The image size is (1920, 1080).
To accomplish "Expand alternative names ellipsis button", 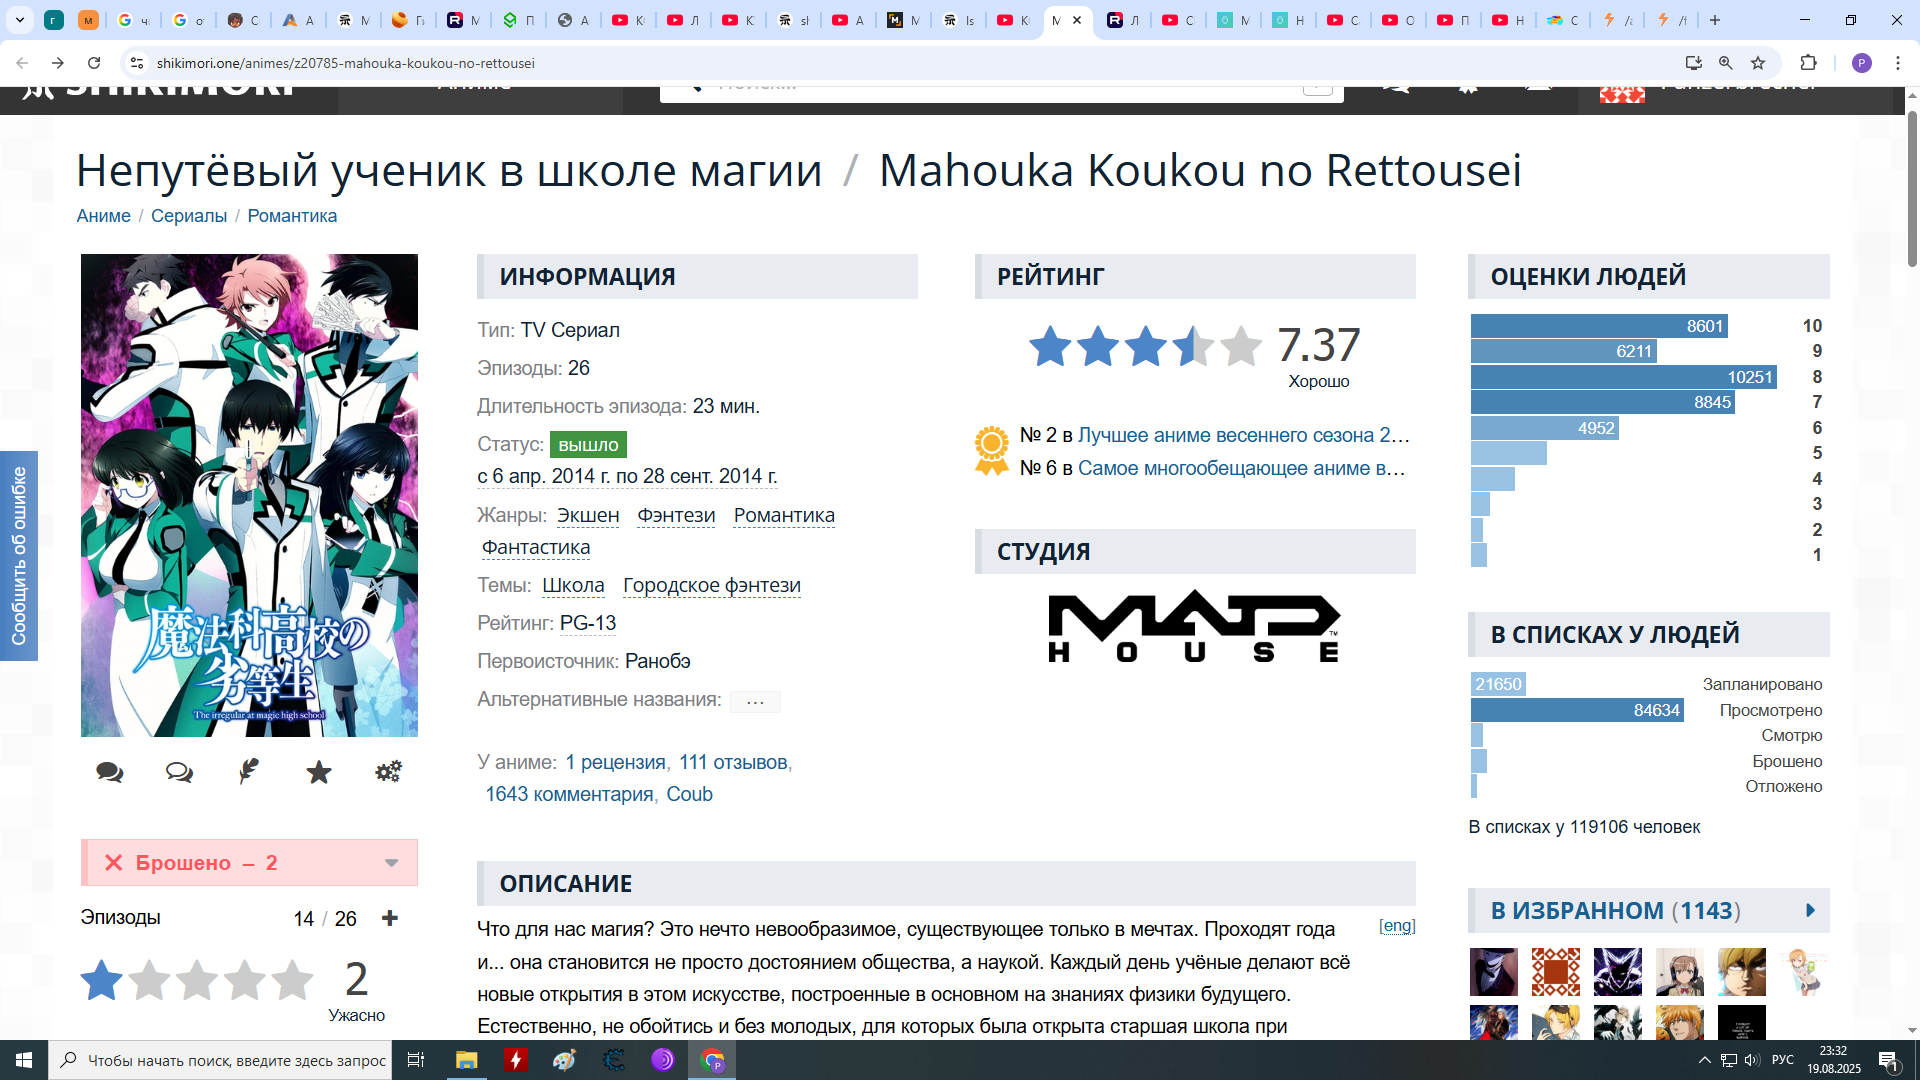I will pyautogui.click(x=755, y=701).
